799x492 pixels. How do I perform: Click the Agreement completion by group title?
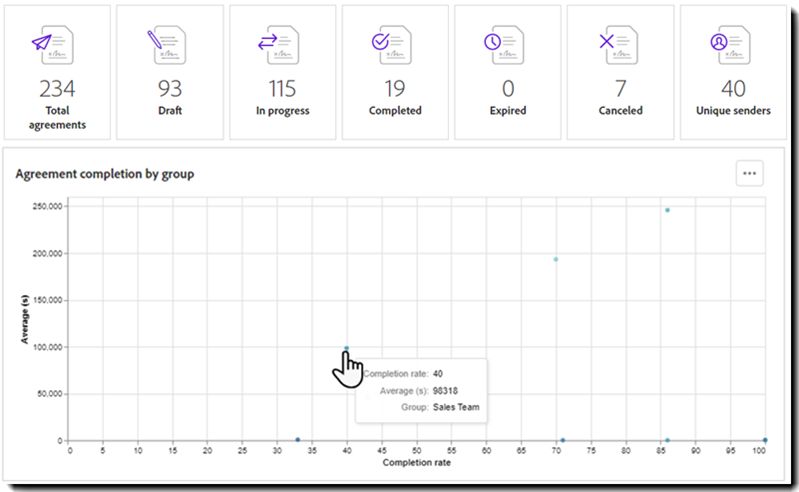pyautogui.click(x=105, y=174)
